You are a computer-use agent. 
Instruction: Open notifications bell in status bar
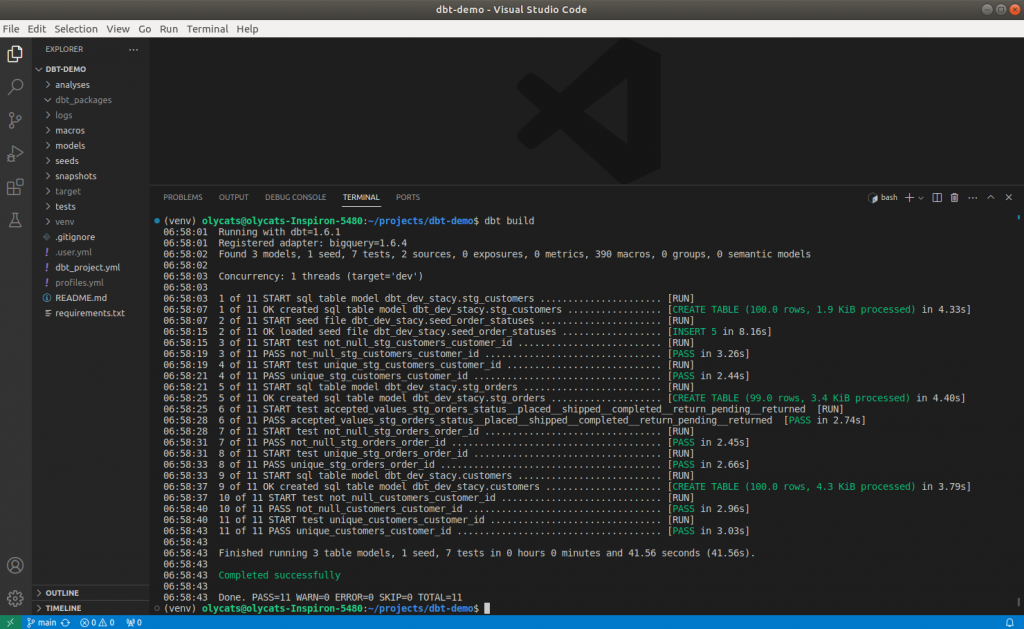pos(1010,622)
